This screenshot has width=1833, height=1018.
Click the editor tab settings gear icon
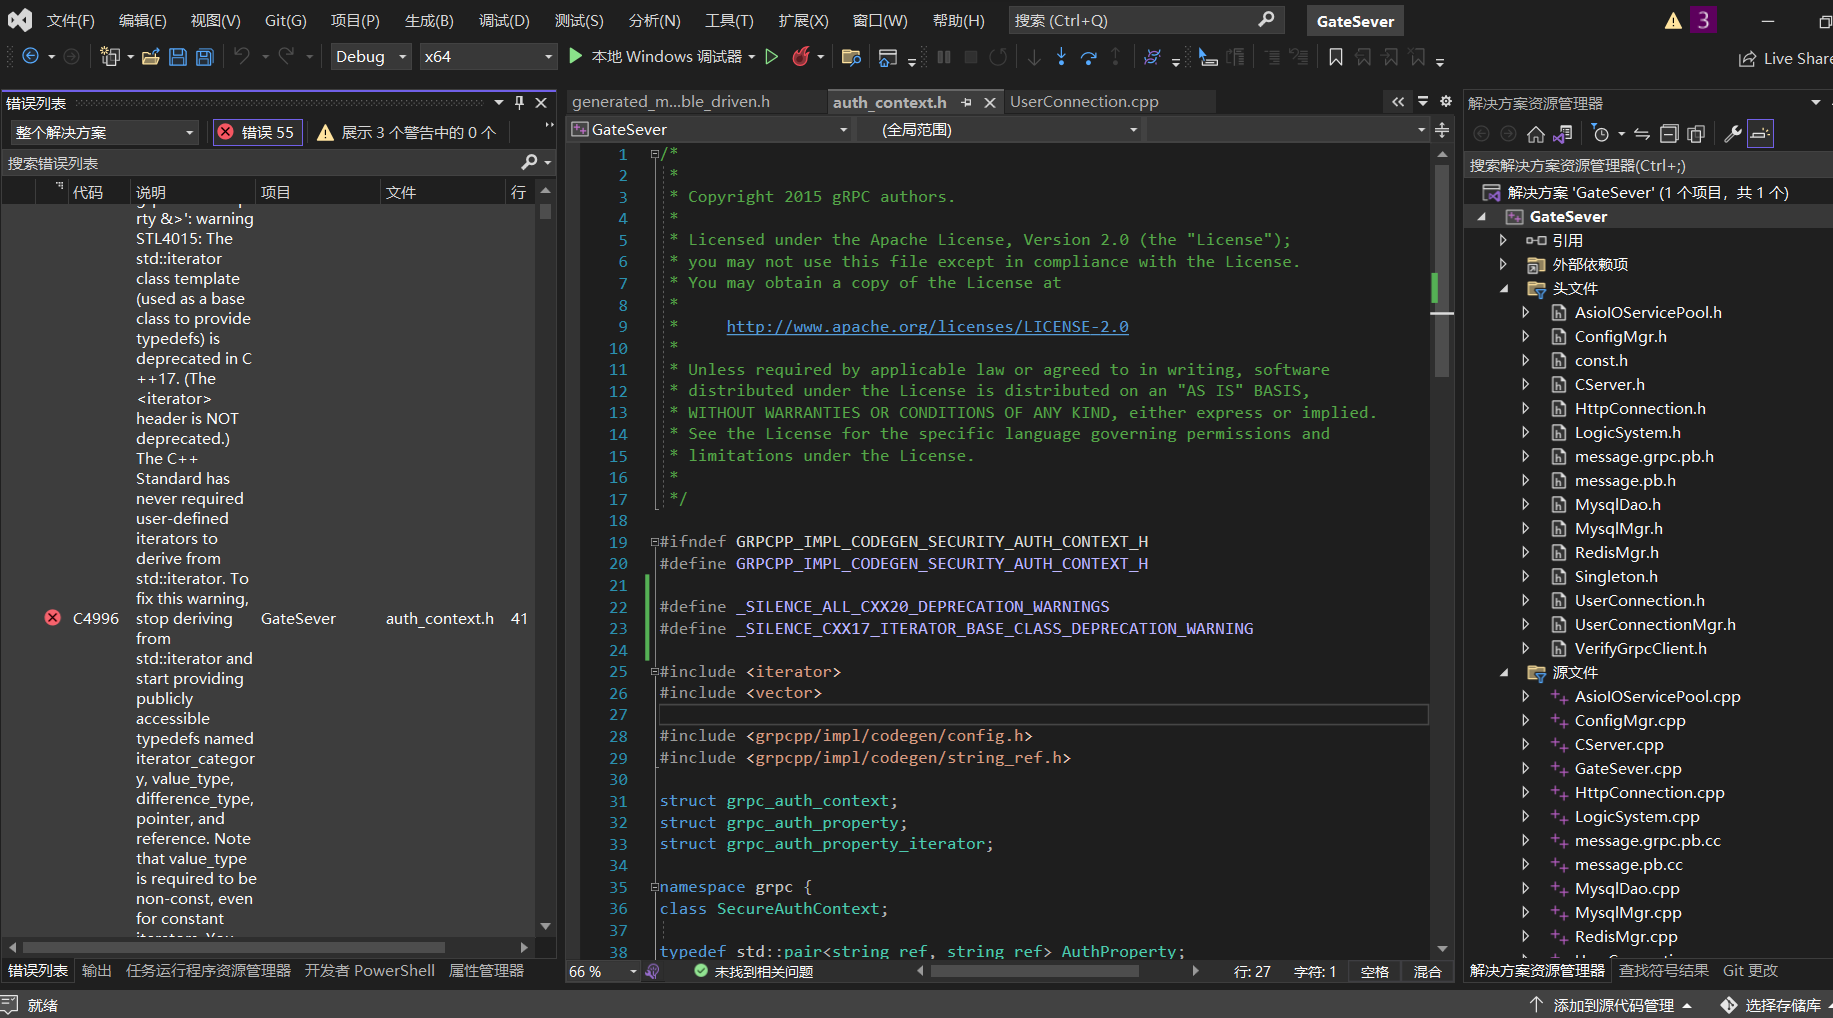(x=1446, y=101)
